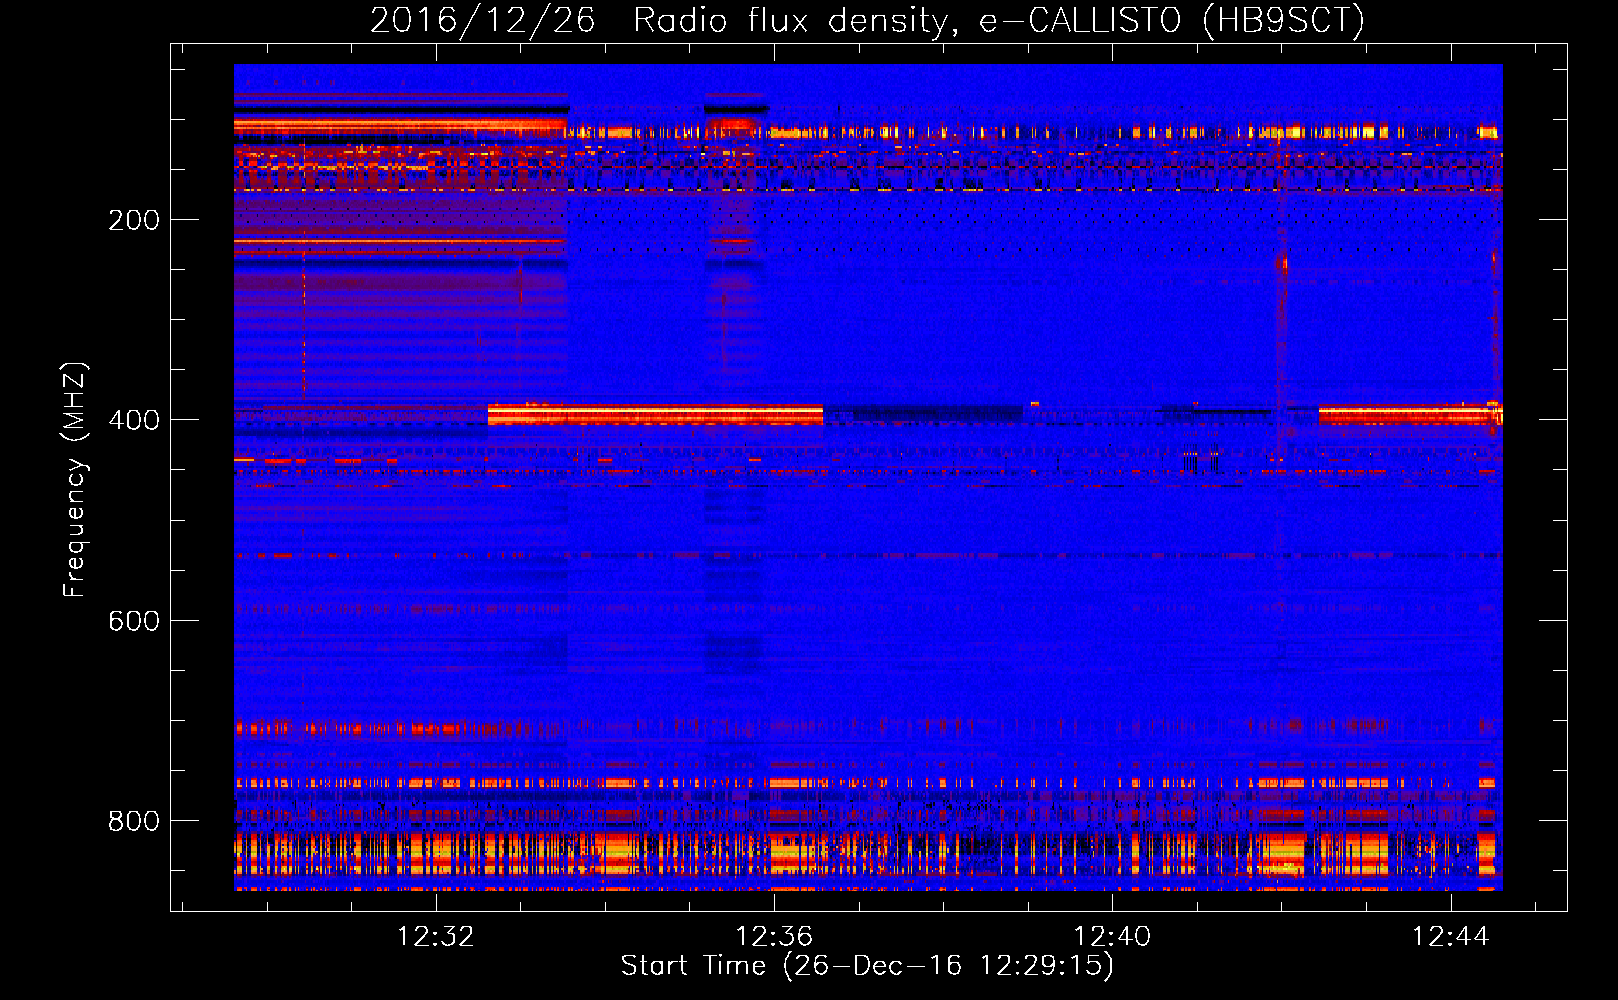This screenshot has height=1000, width=1618.
Task: Click the '600' frequency tick label
Action: point(134,621)
